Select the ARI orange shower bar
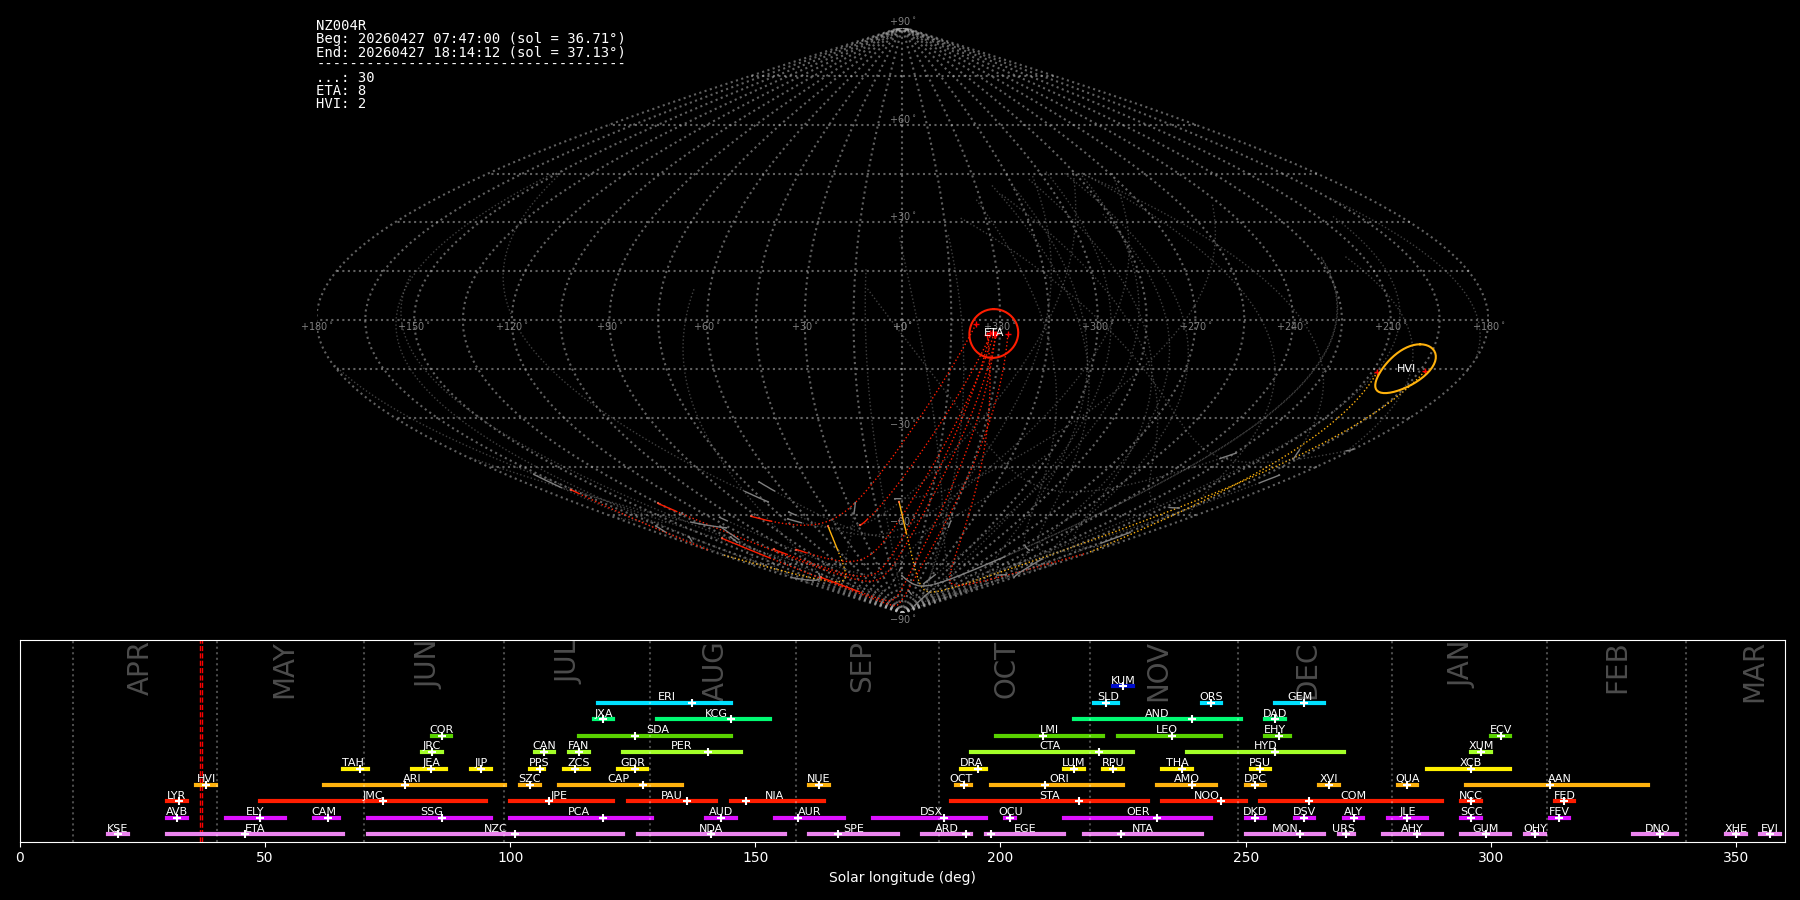1800x900 pixels. click(414, 785)
